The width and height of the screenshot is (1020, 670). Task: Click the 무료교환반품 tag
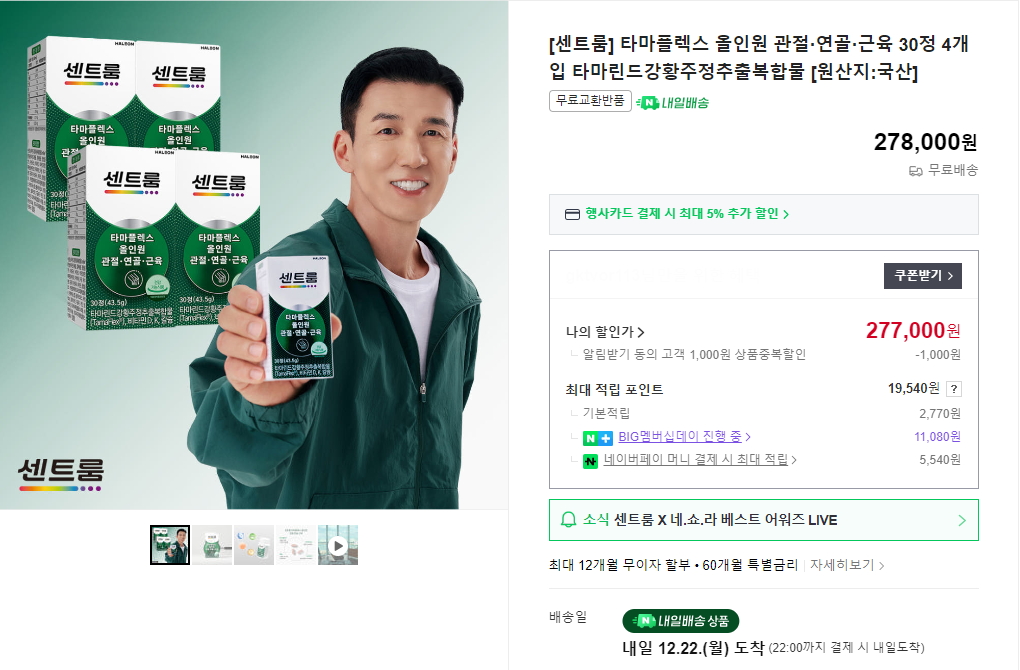(x=590, y=101)
